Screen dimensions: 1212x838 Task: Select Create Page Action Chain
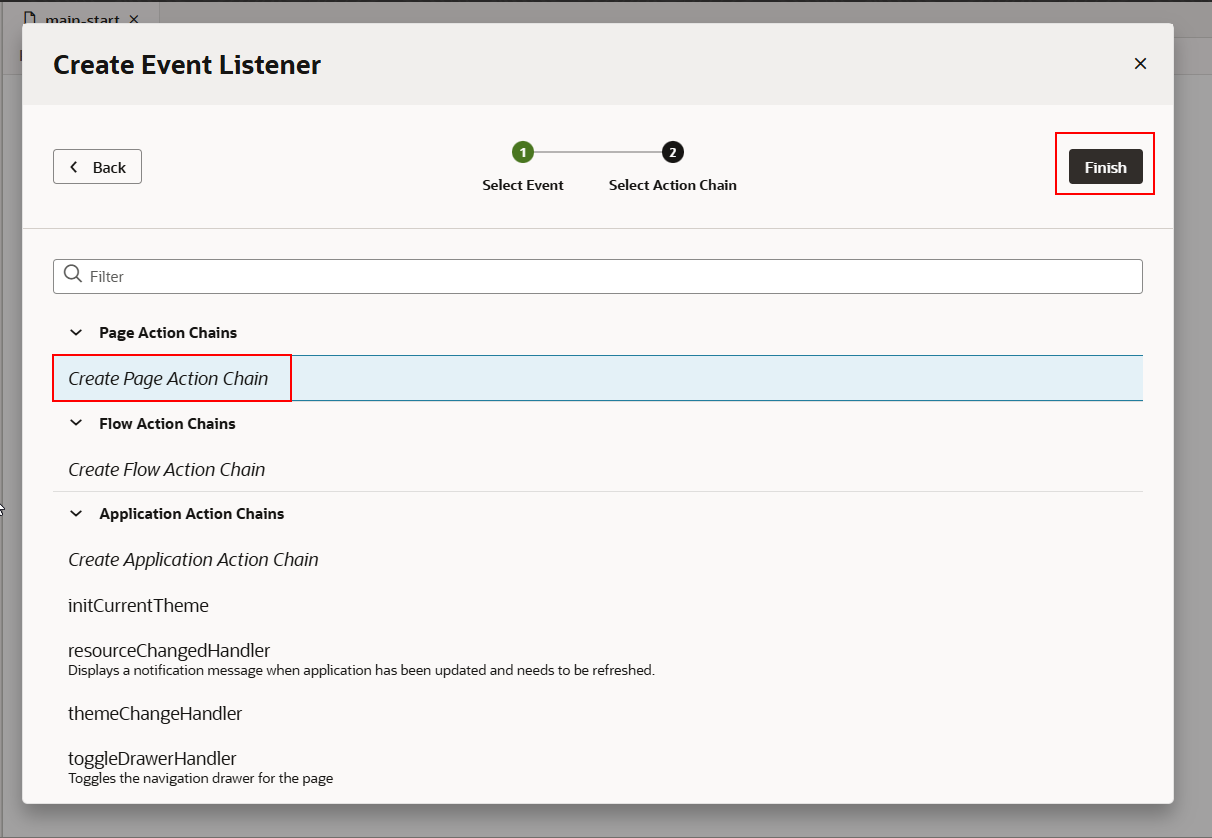click(x=598, y=378)
